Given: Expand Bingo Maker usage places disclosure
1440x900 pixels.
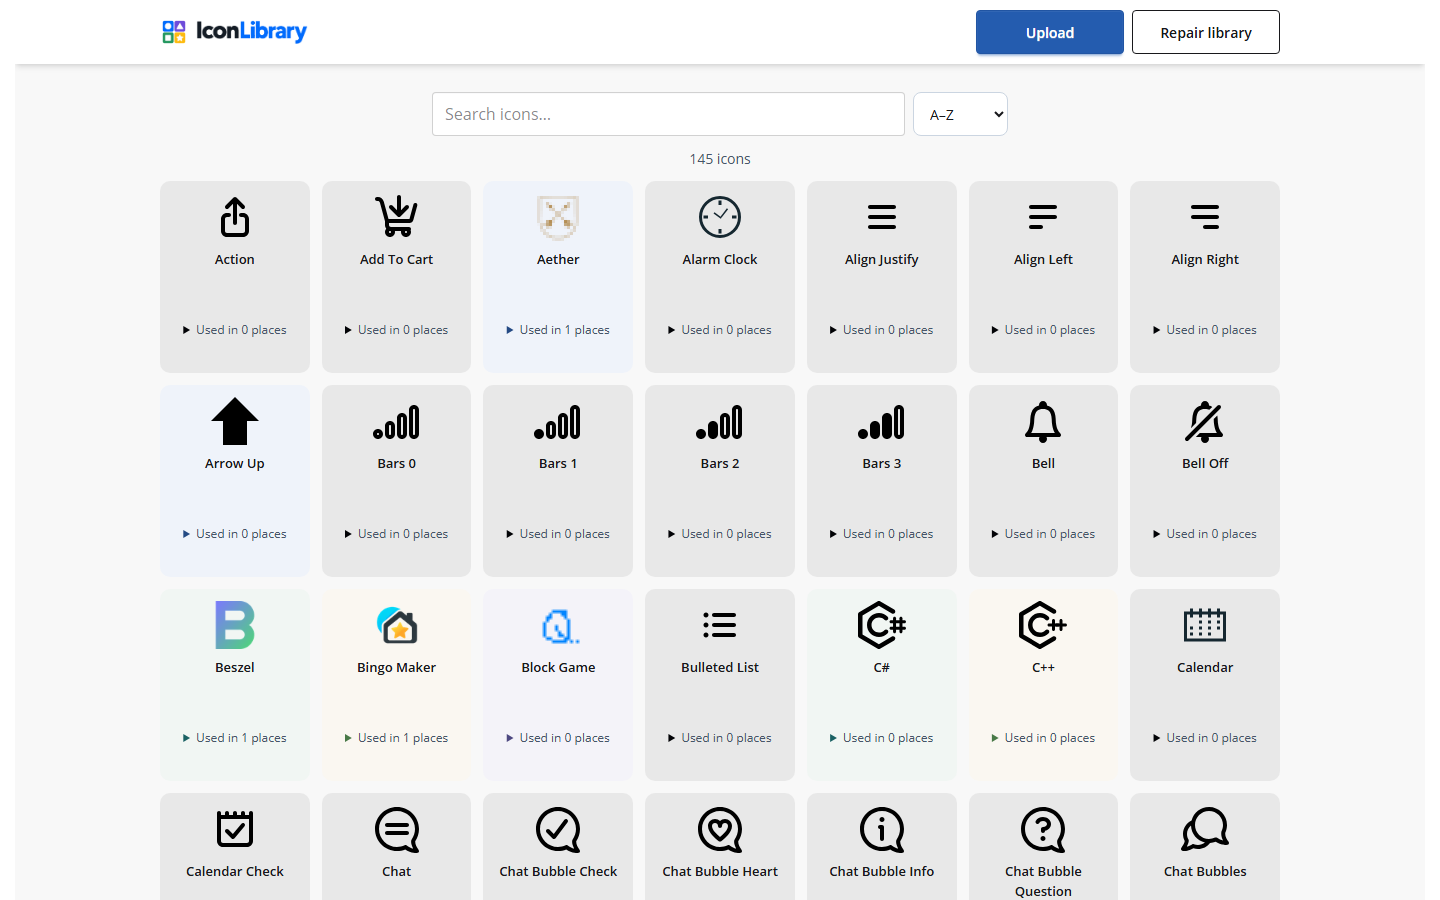Looking at the screenshot, I should (x=397, y=738).
